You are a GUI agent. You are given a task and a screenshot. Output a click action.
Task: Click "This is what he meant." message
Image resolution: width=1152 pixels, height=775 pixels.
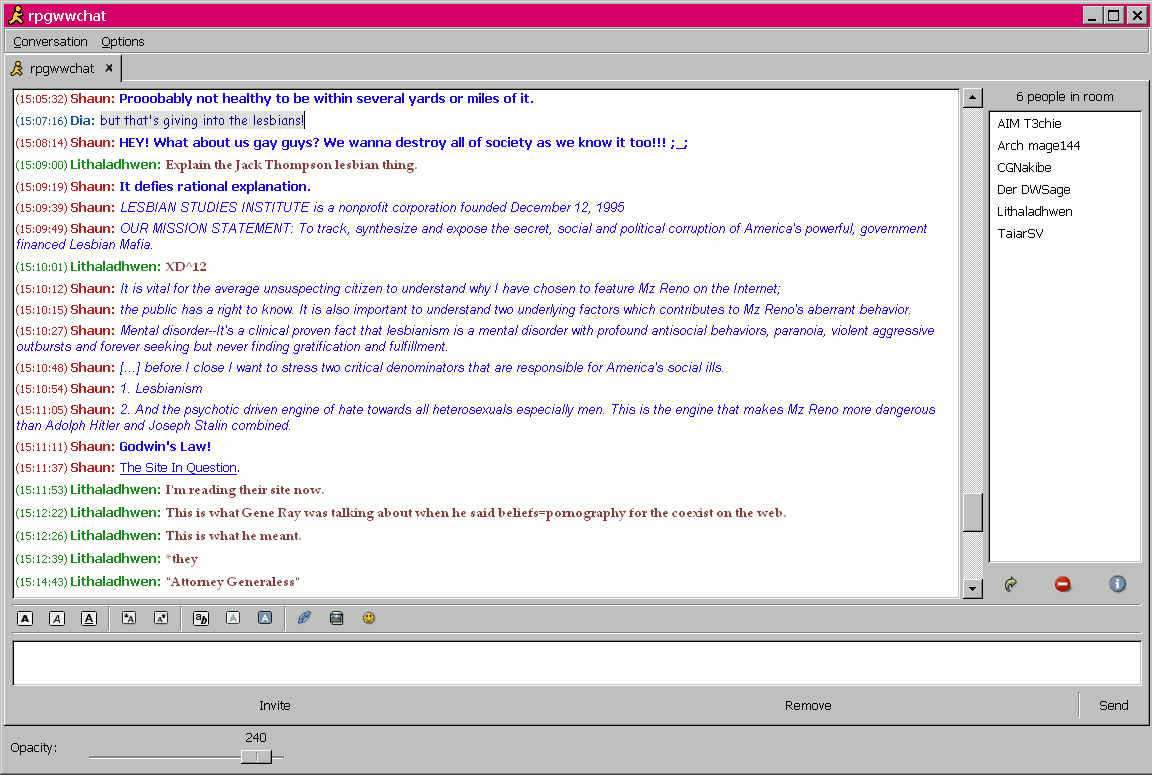pos(234,536)
